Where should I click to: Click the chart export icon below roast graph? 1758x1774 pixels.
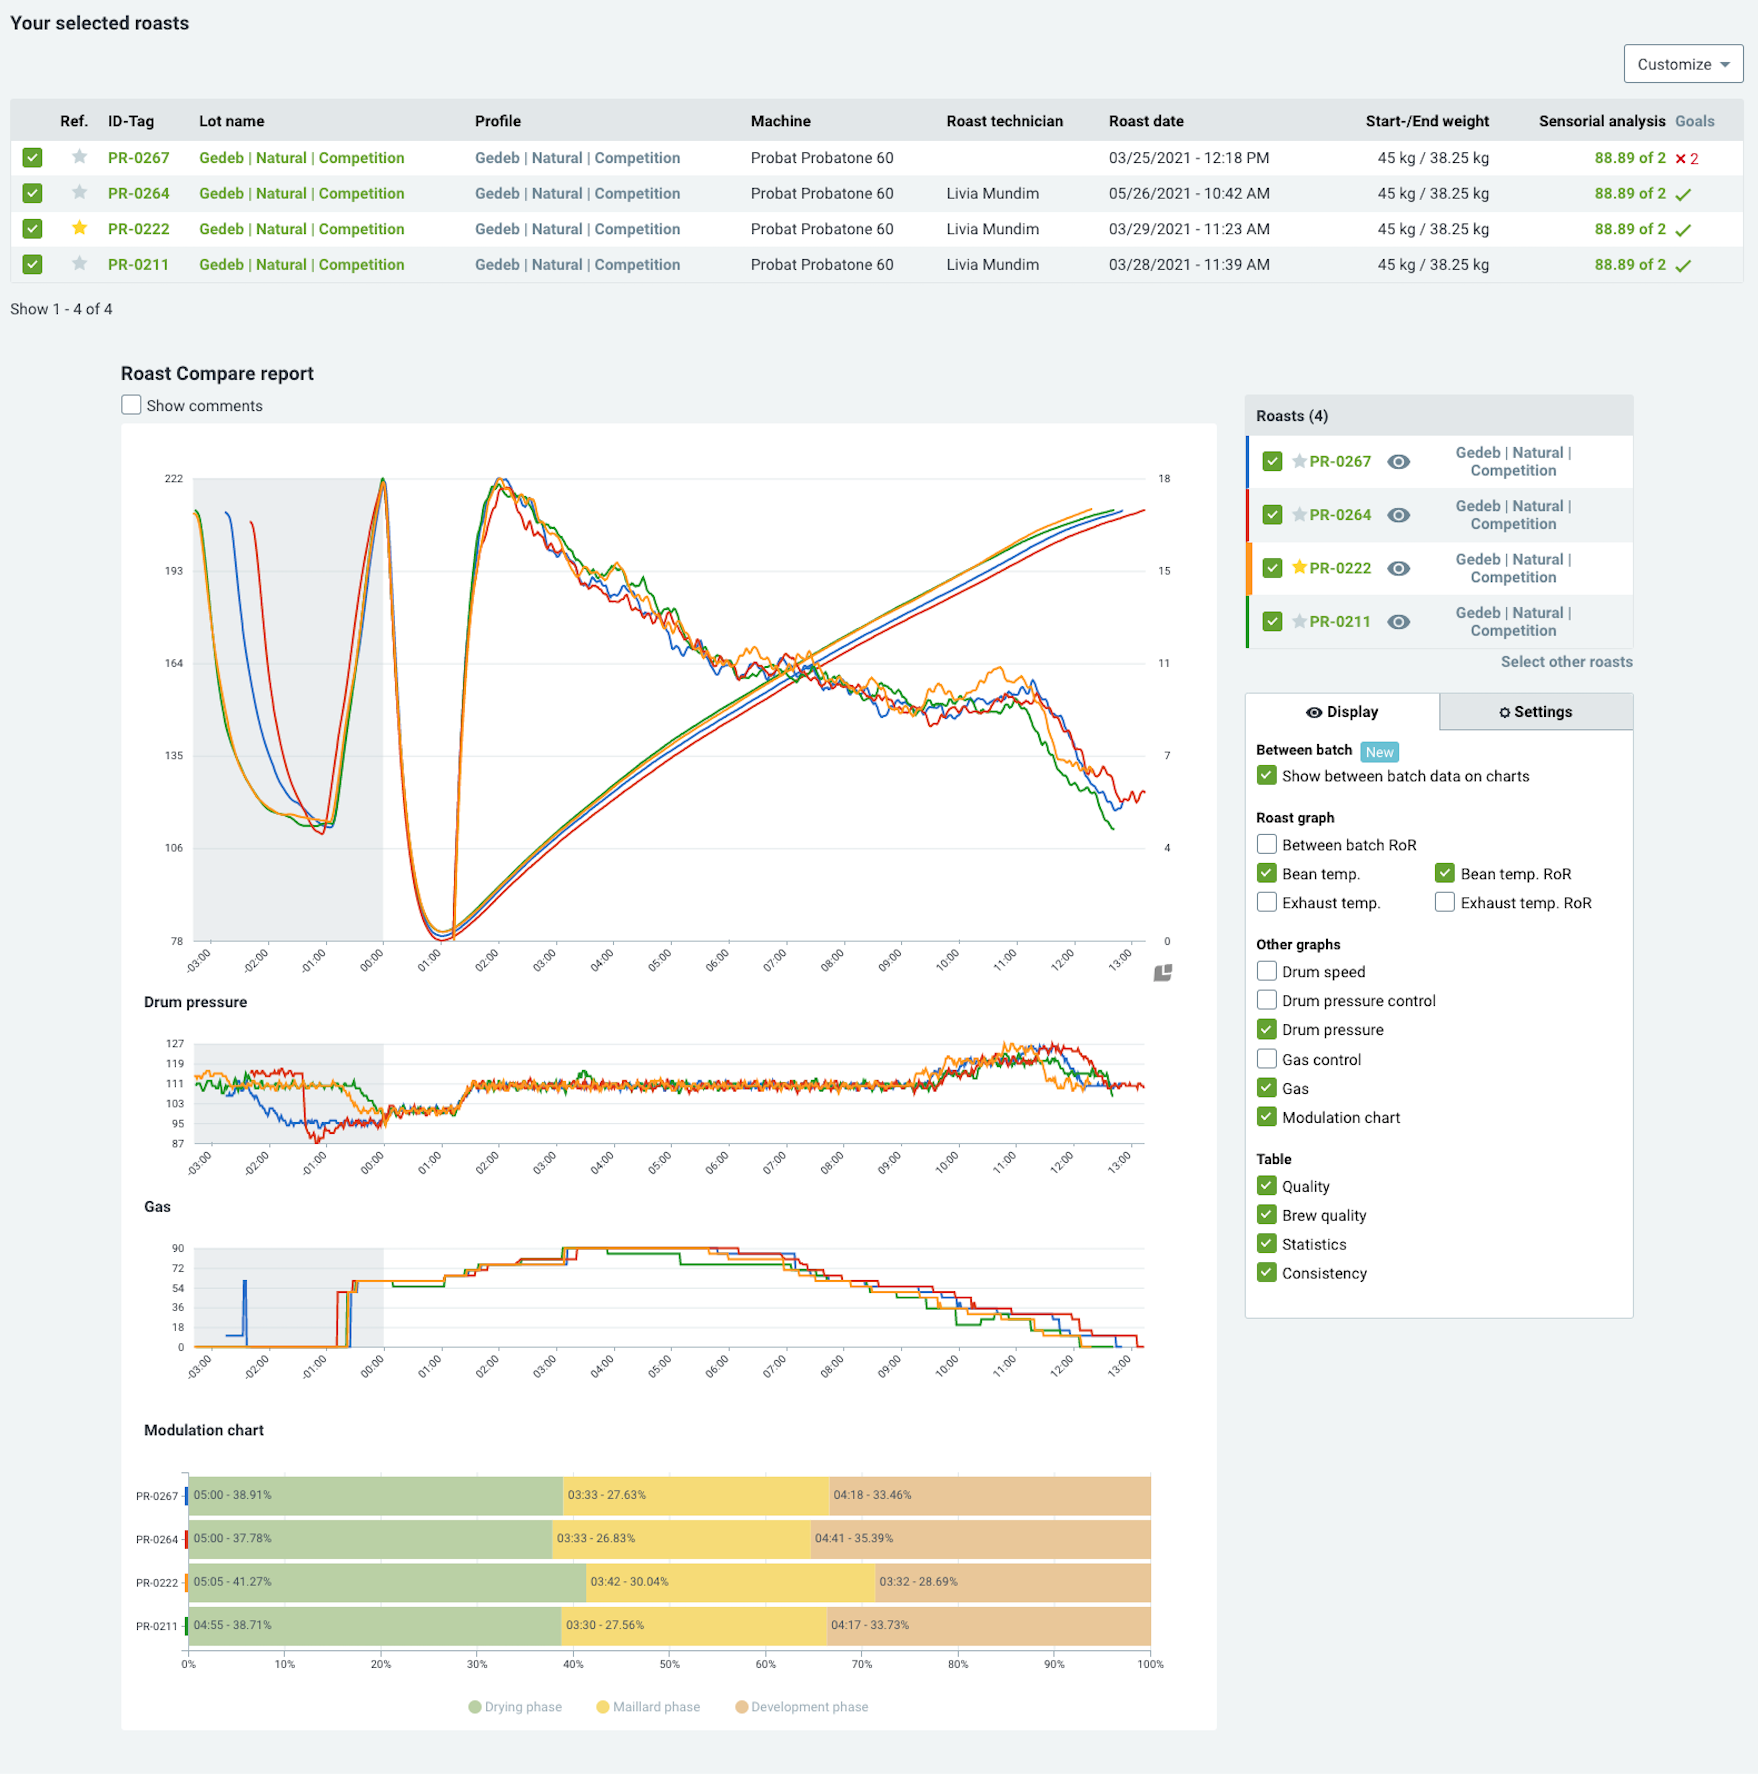(1162, 973)
